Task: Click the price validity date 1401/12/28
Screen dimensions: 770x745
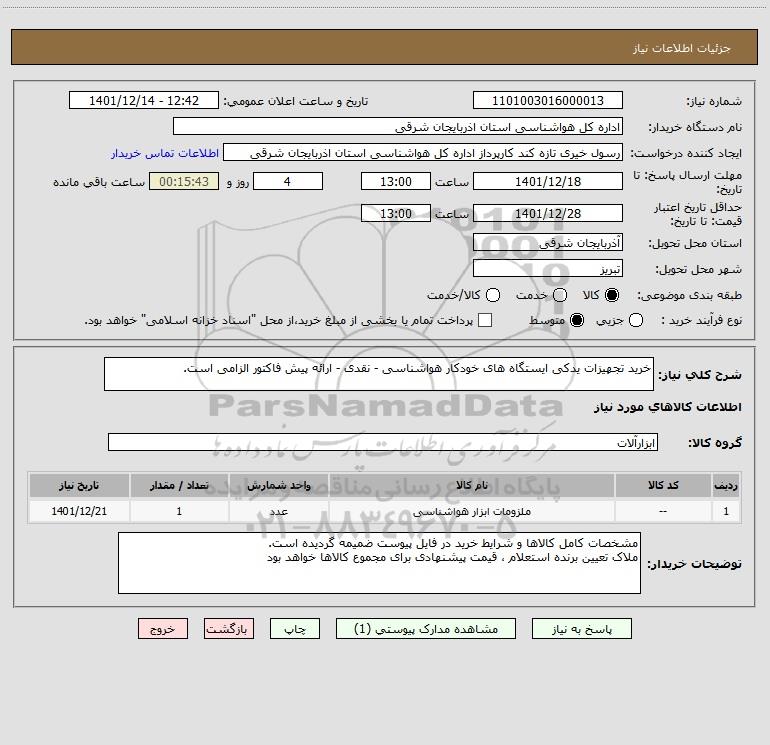Action: tap(548, 213)
